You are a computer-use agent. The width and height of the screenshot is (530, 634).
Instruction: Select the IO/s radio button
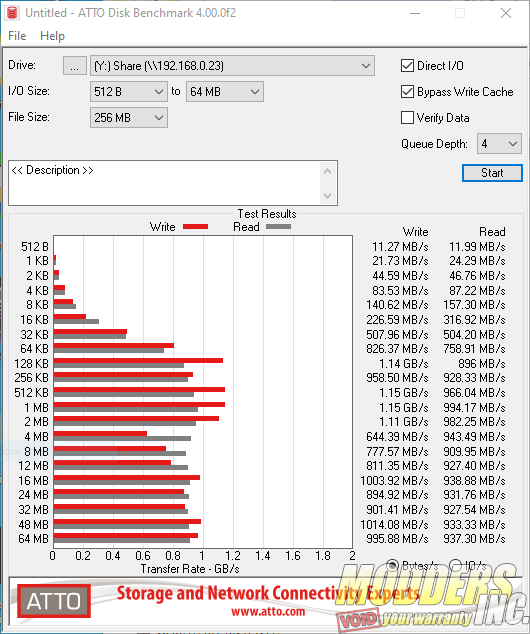pos(456,565)
